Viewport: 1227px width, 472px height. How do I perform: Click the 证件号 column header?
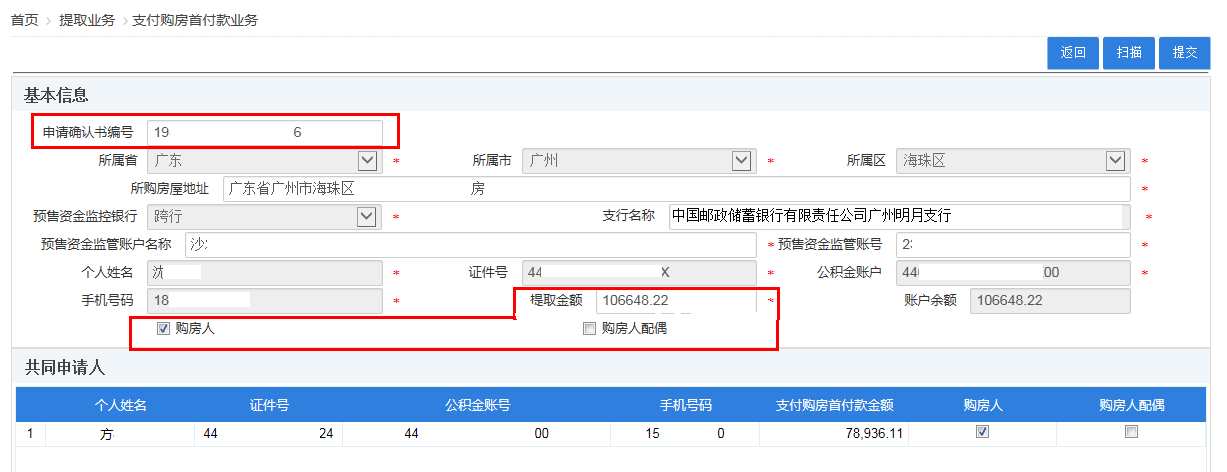click(x=269, y=405)
